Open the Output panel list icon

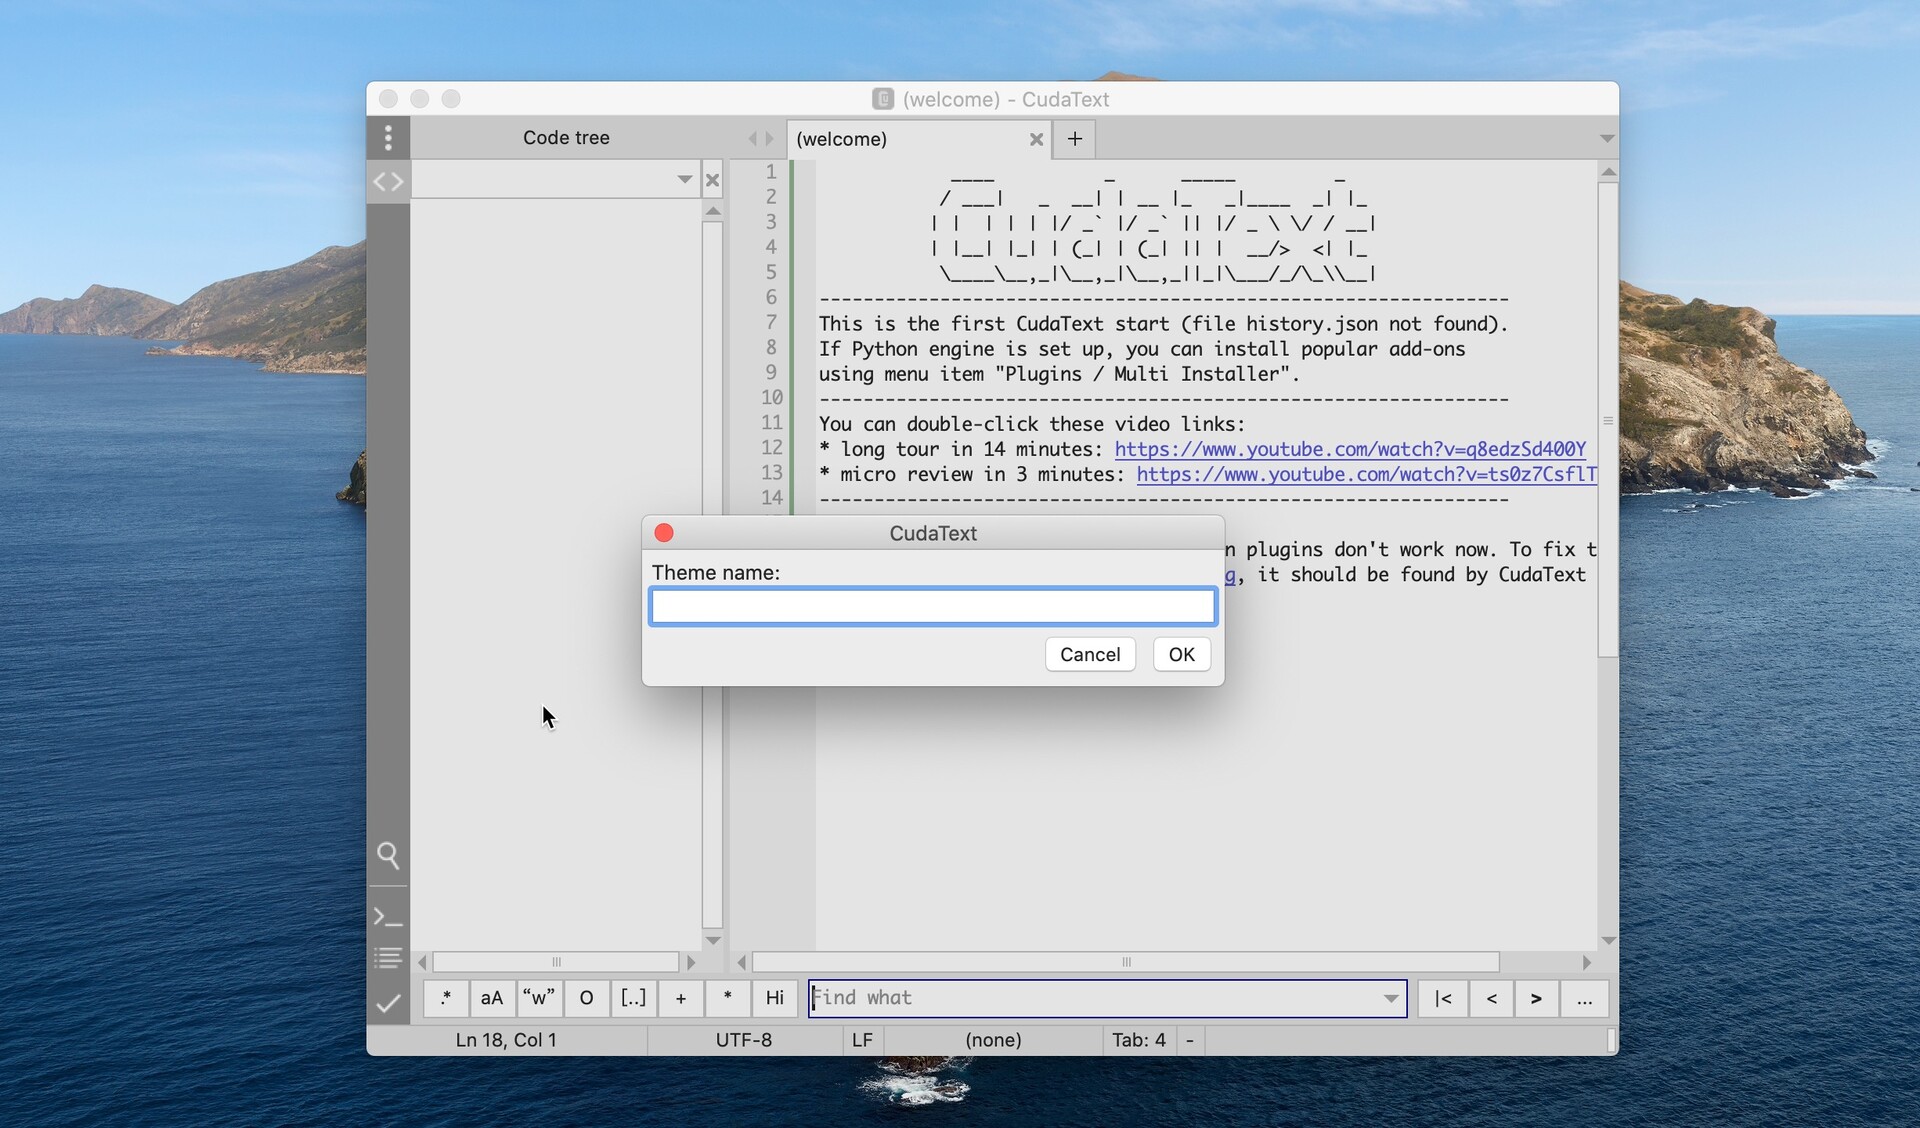[388, 957]
